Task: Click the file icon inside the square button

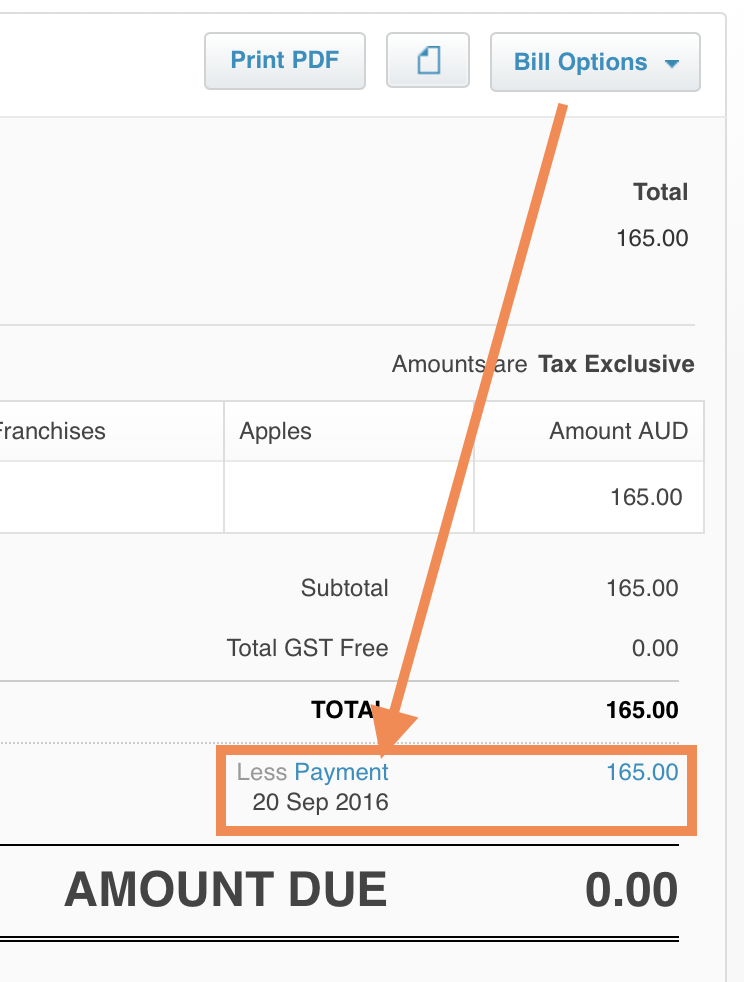Action: [x=428, y=60]
